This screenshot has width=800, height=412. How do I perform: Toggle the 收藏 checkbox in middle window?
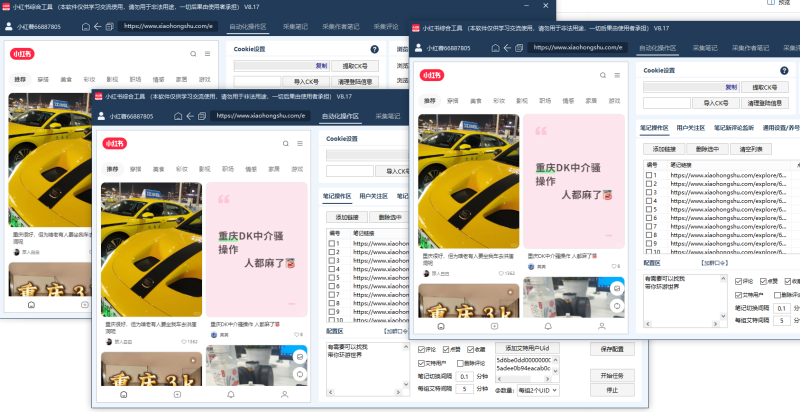coord(470,350)
